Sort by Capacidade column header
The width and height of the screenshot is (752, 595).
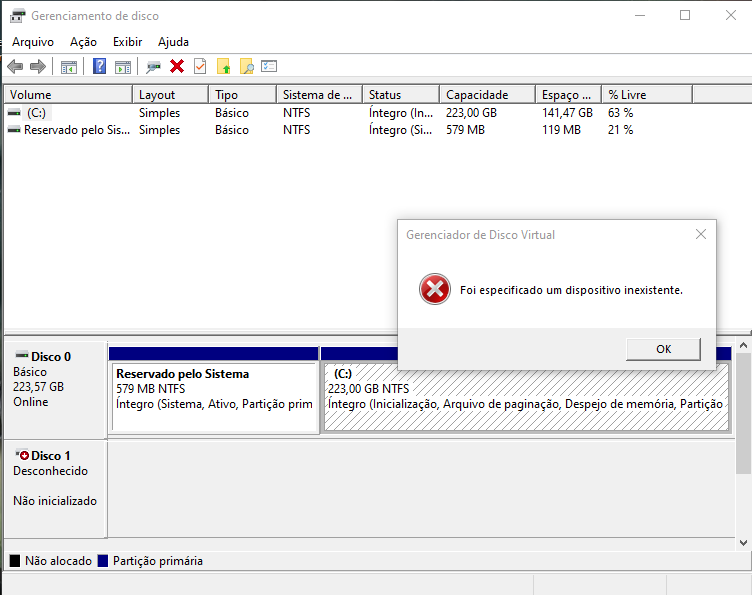click(x=477, y=95)
